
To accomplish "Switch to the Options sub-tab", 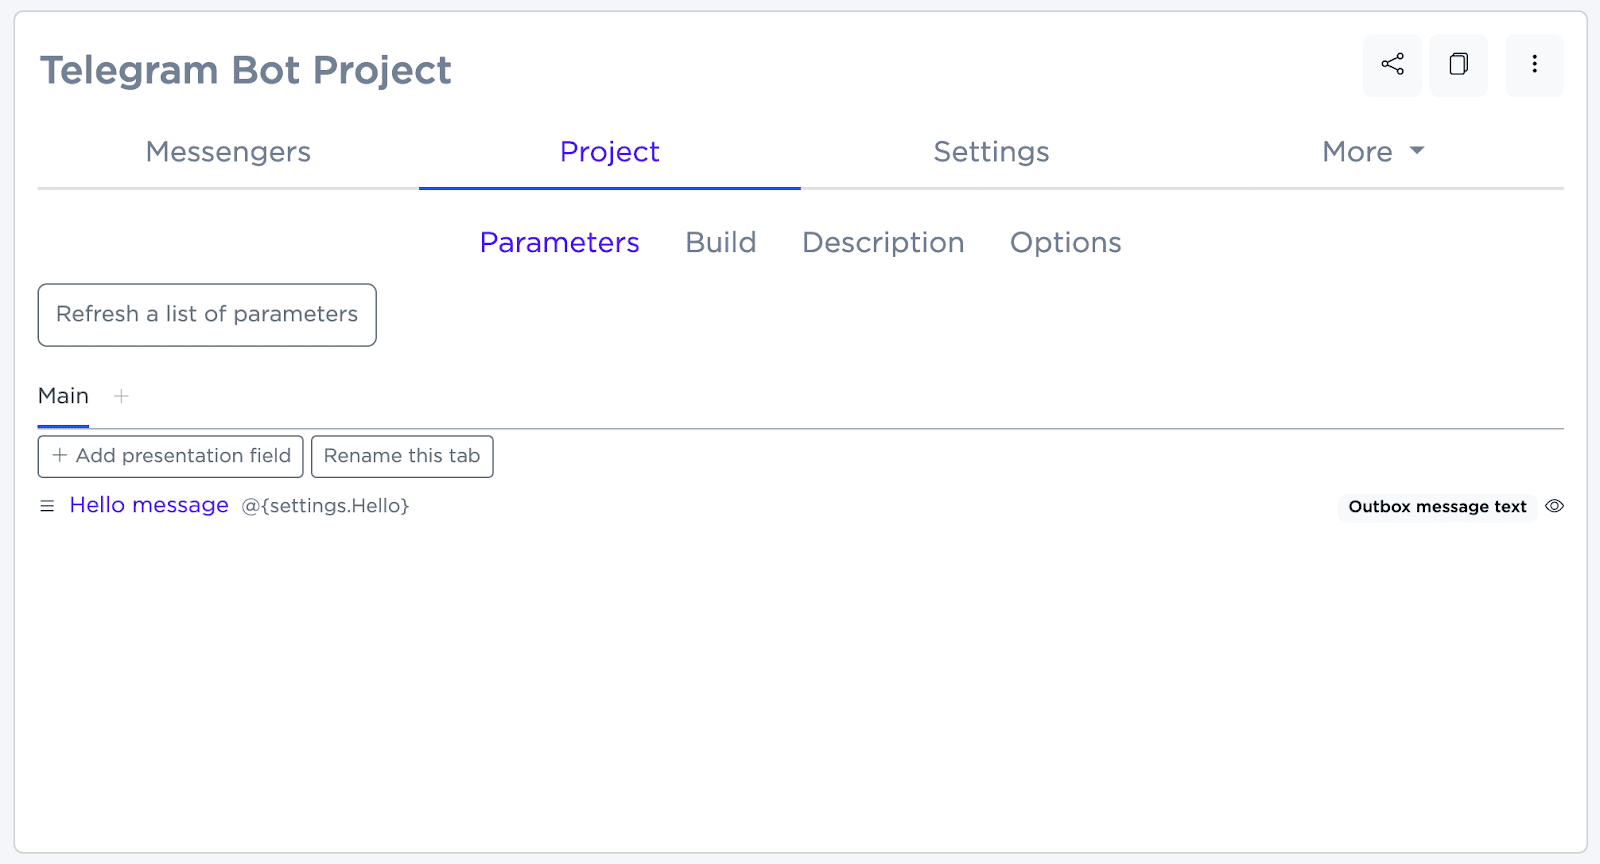I will point(1065,243).
